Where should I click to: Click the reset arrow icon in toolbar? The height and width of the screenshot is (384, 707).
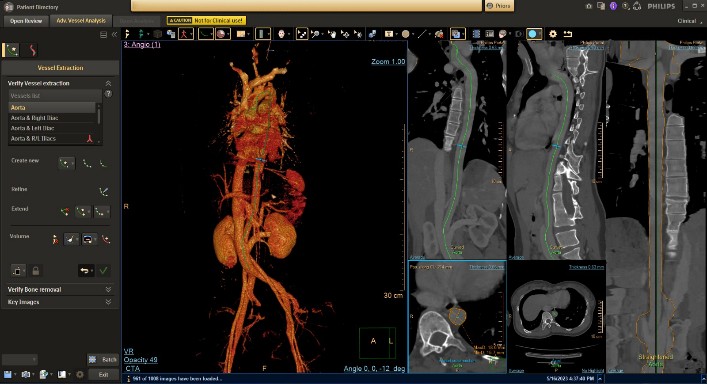pyautogui.click(x=568, y=34)
